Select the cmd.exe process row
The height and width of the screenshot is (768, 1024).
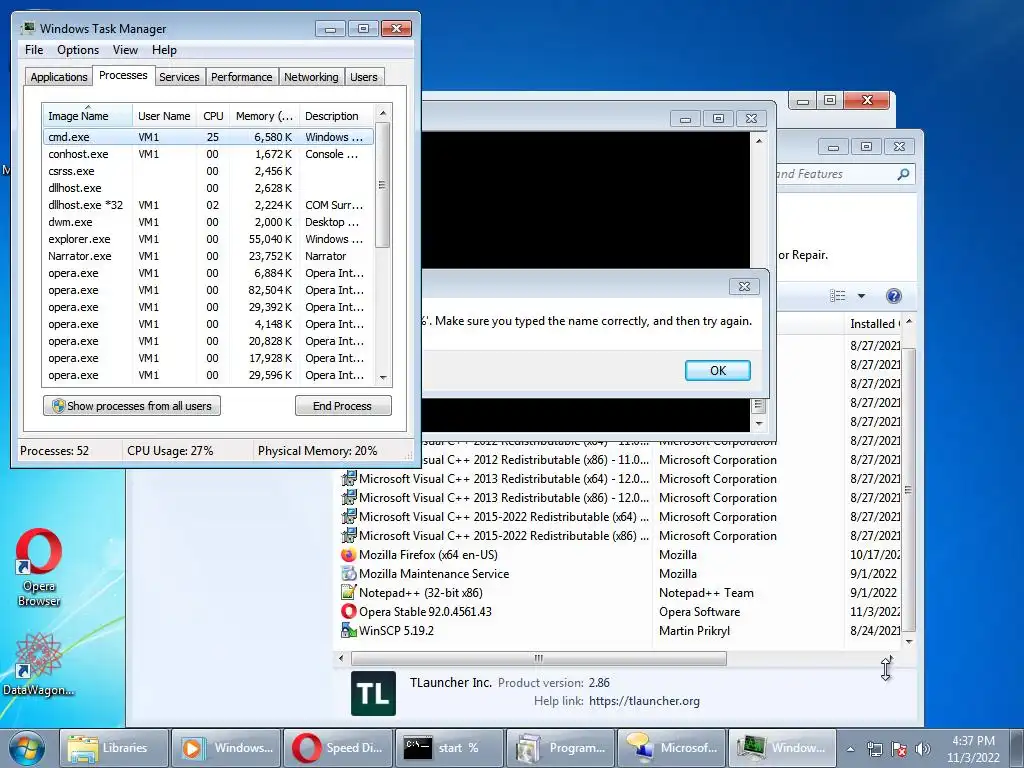(208, 137)
